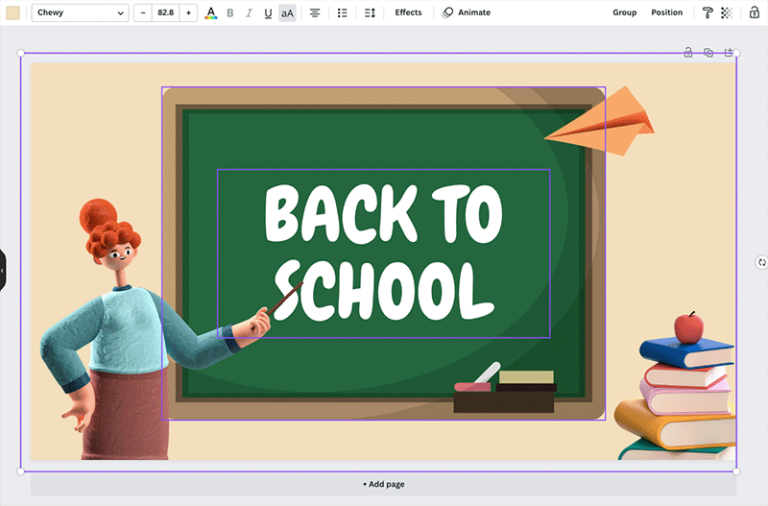The width and height of the screenshot is (768, 506).
Task: Click the toolbar lock icon
Action: pyautogui.click(x=754, y=13)
